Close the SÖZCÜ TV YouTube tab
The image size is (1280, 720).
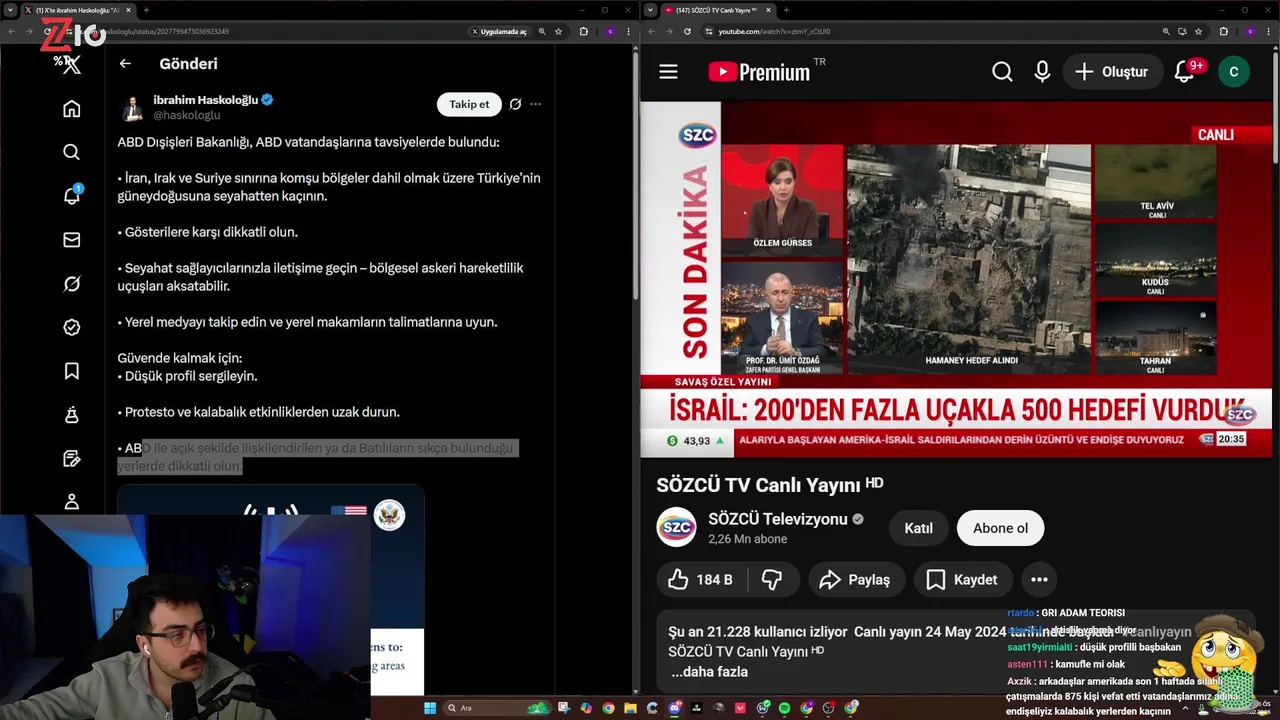[x=766, y=10]
